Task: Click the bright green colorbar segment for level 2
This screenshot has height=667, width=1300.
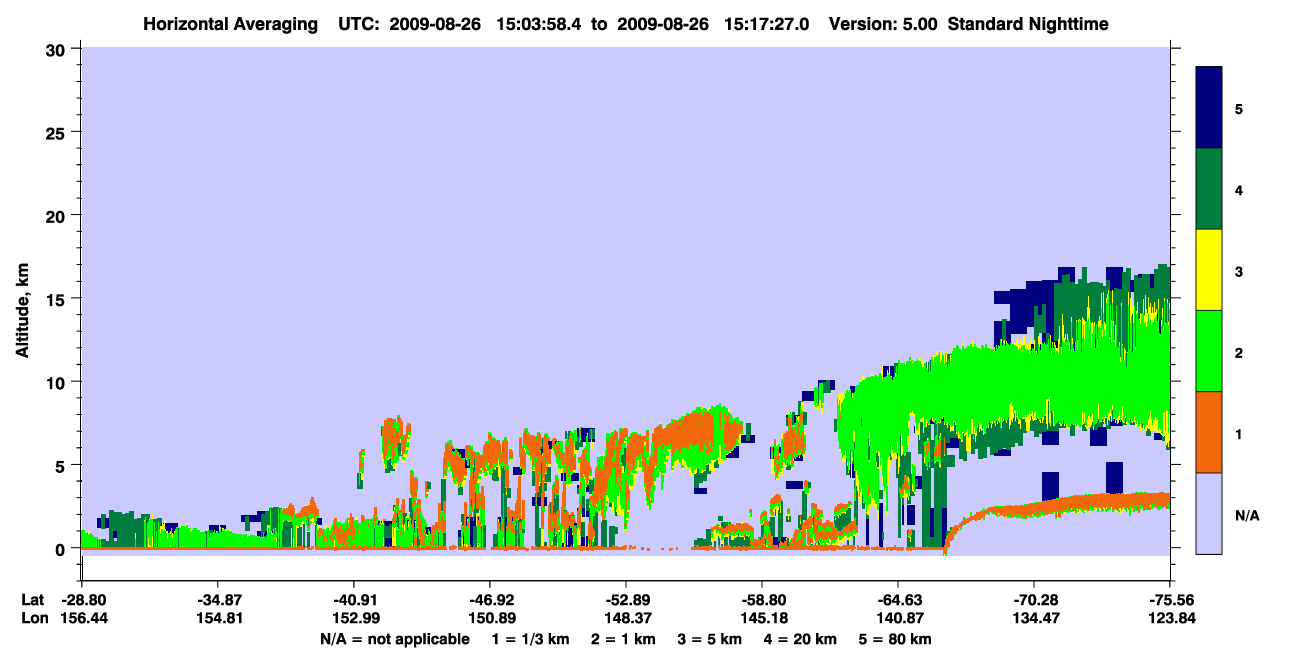Action: coord(1209,351)
